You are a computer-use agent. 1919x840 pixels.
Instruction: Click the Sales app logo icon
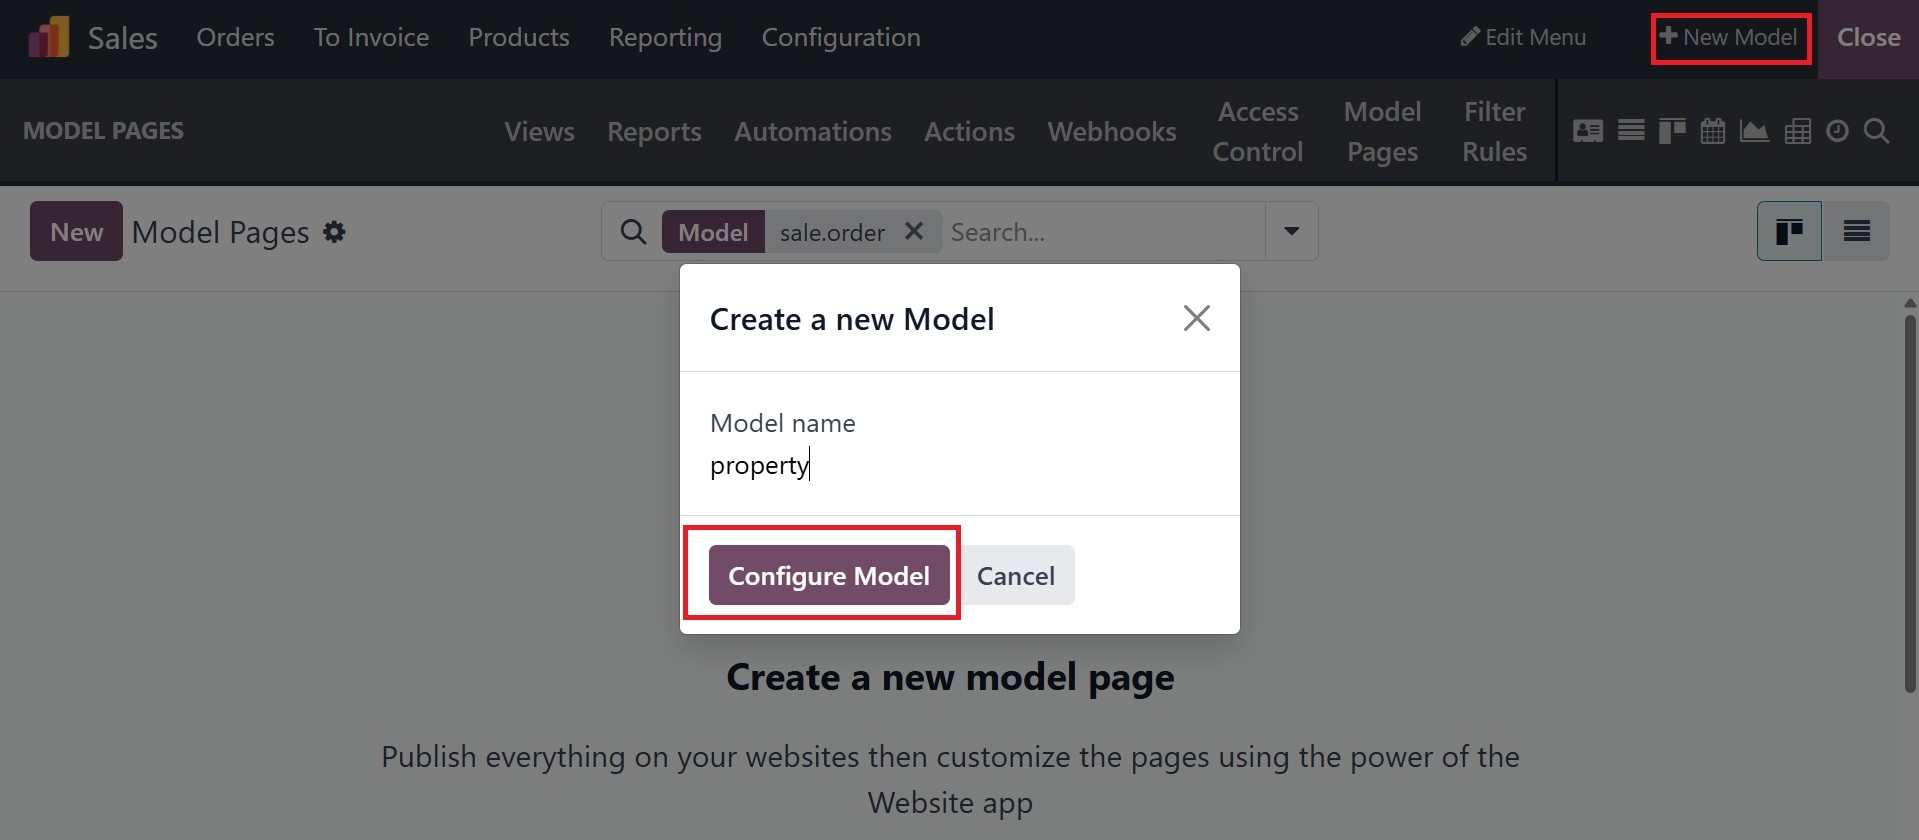coord(48,38)
